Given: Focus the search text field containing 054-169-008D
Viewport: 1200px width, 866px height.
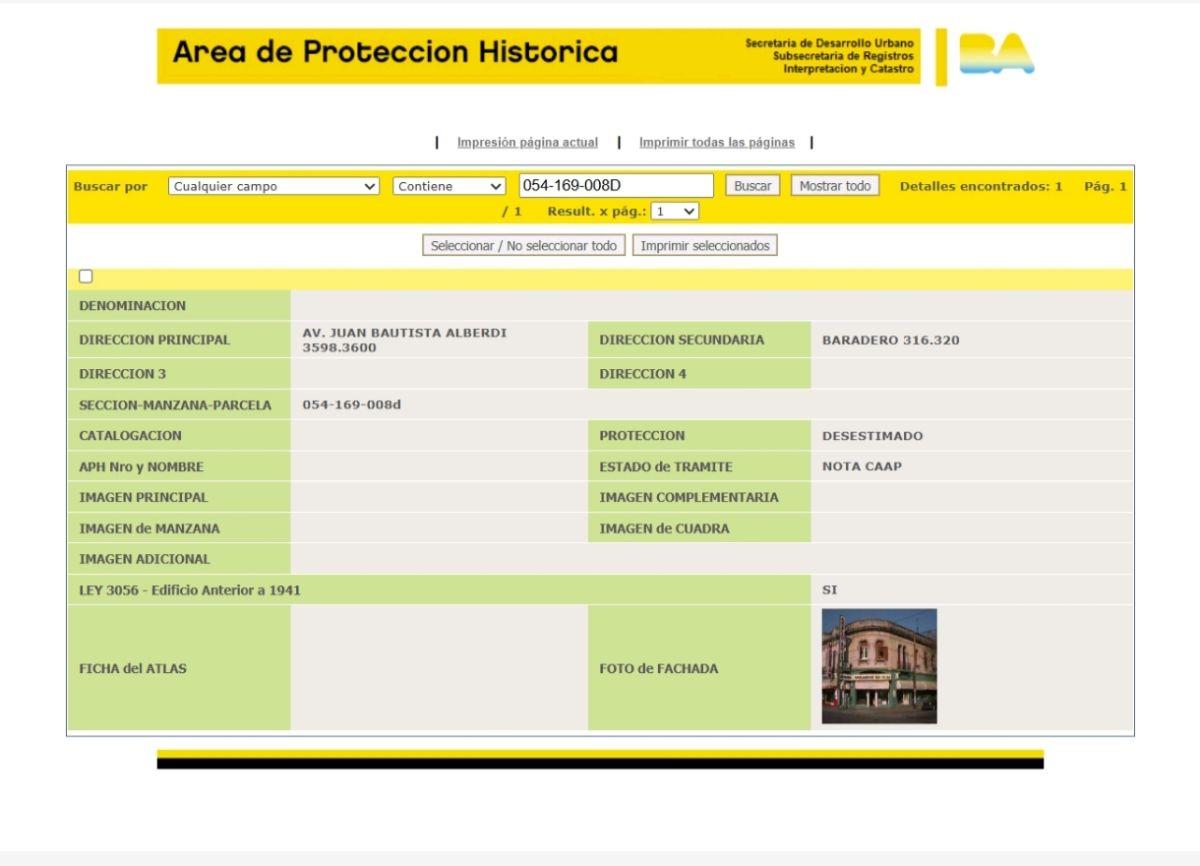Looking at the screenshot, I should (x=616, y=185).
